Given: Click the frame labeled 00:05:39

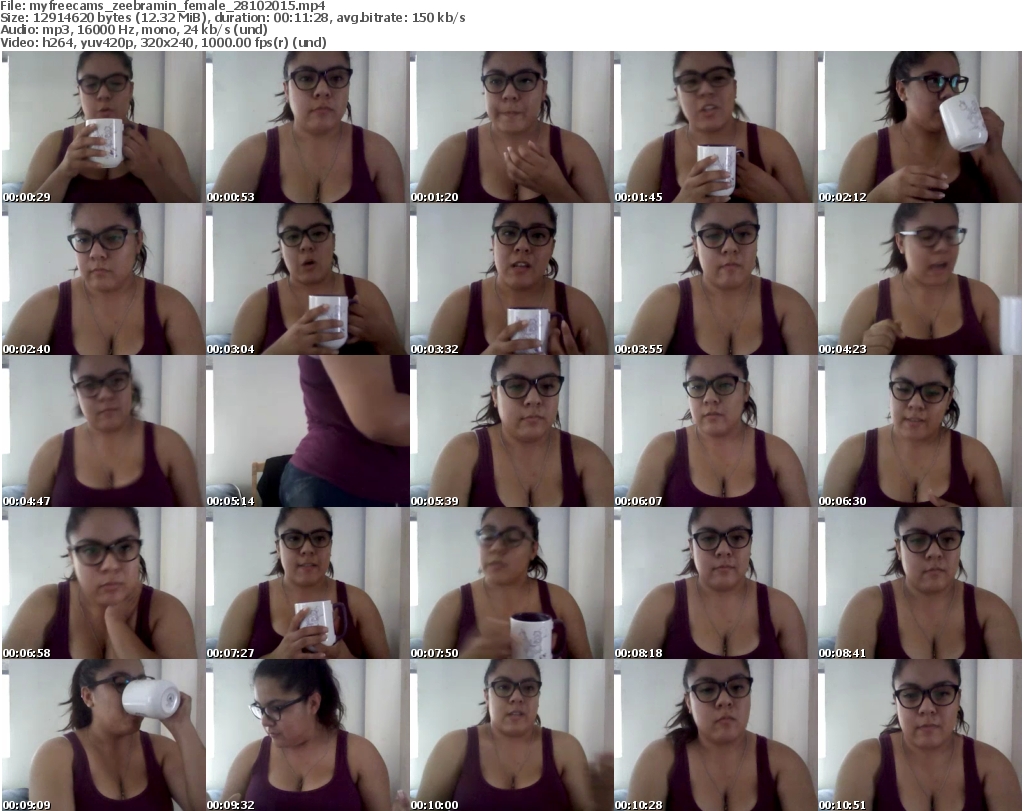Looking at the screenshot, I should tap(511, 432).
